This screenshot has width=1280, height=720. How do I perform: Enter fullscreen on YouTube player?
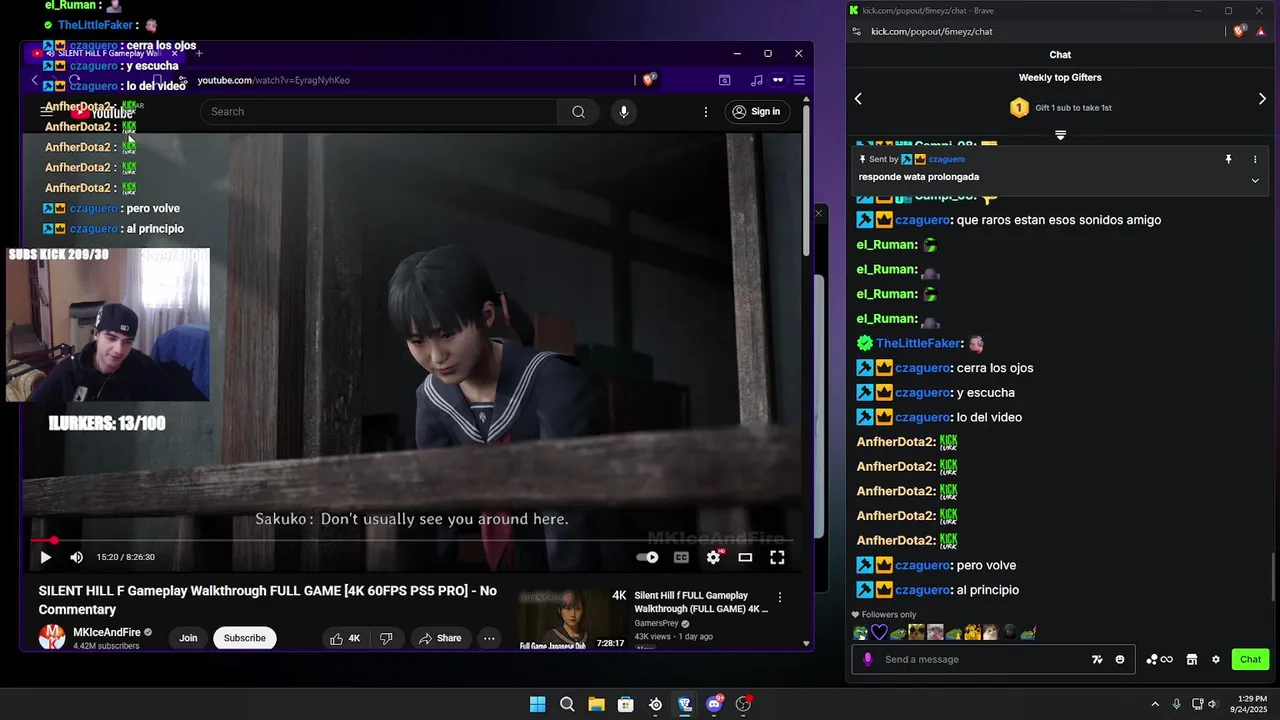(777, 557)
